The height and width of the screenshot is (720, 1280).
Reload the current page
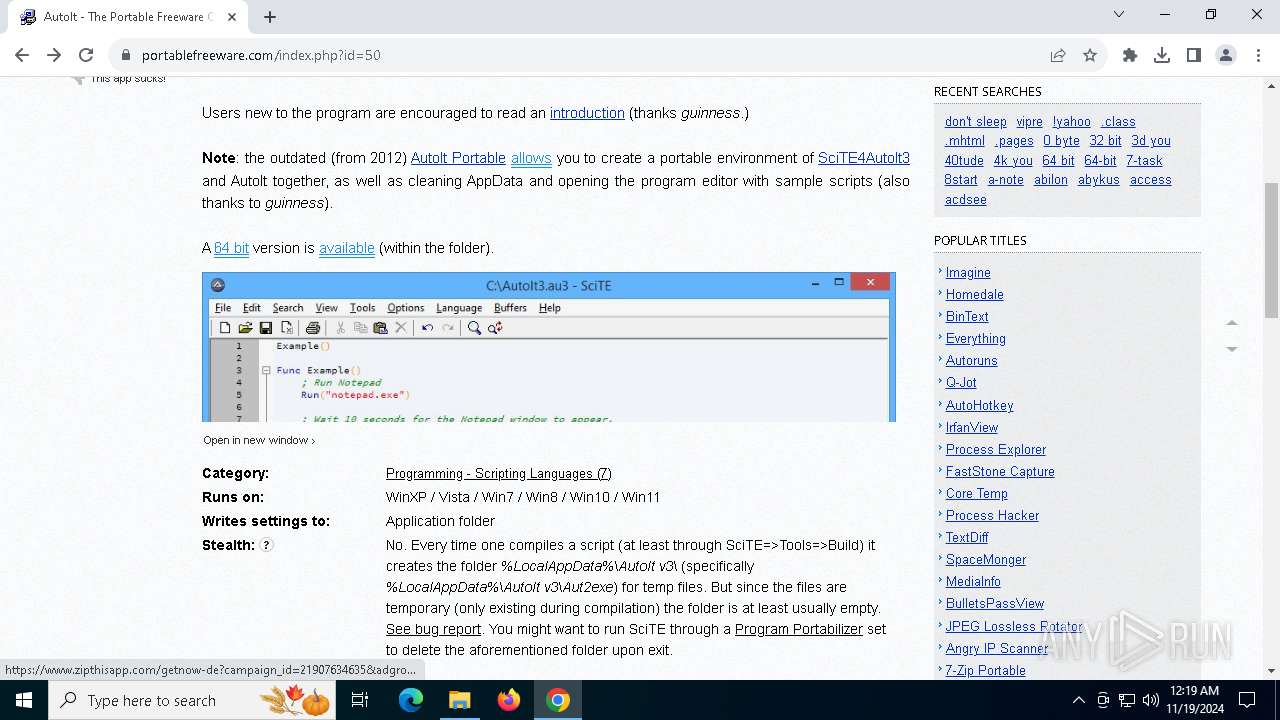coord(86,55)
